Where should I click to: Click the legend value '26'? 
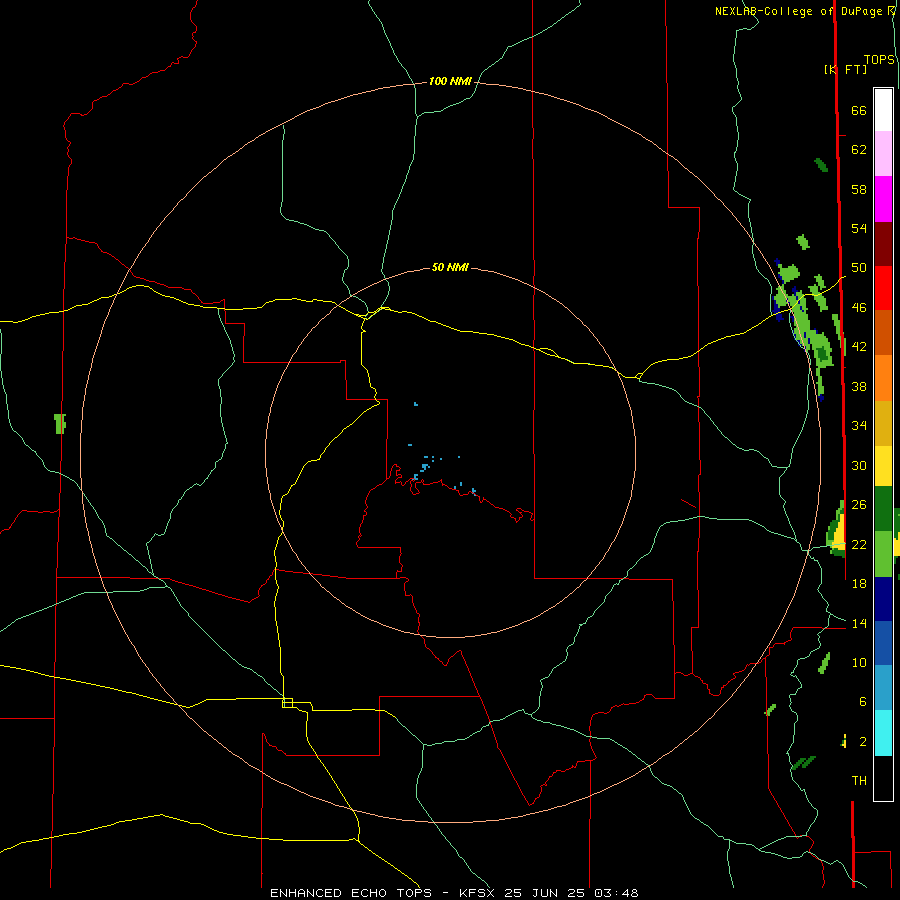(859, 505)
